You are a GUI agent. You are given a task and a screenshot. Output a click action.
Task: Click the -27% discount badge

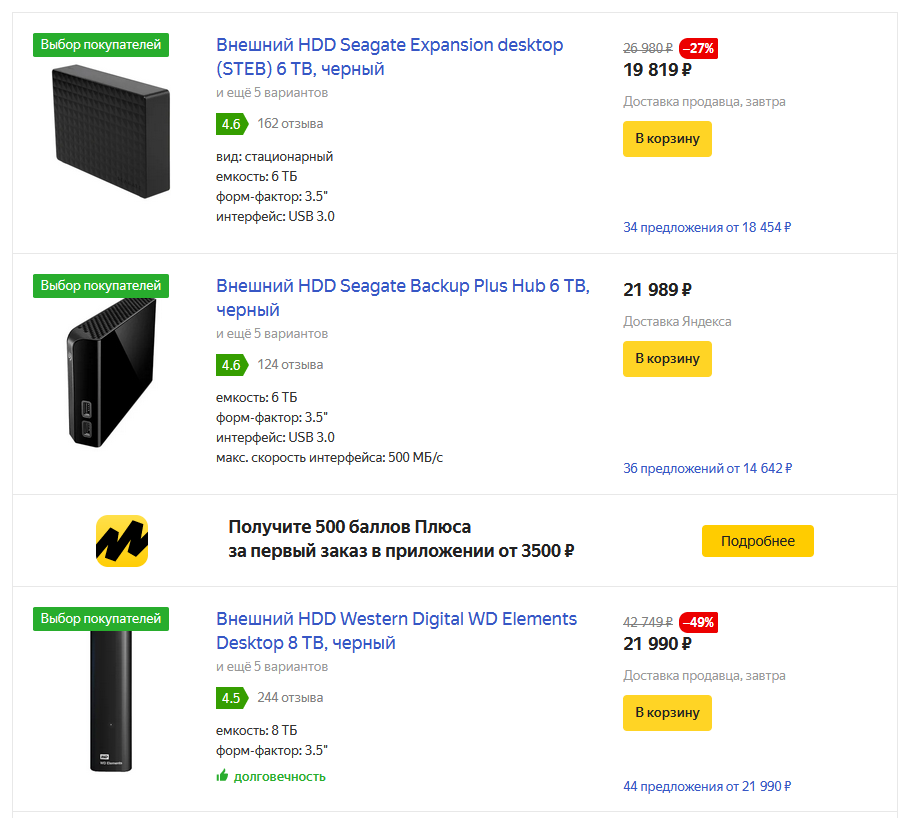[698, 48]
